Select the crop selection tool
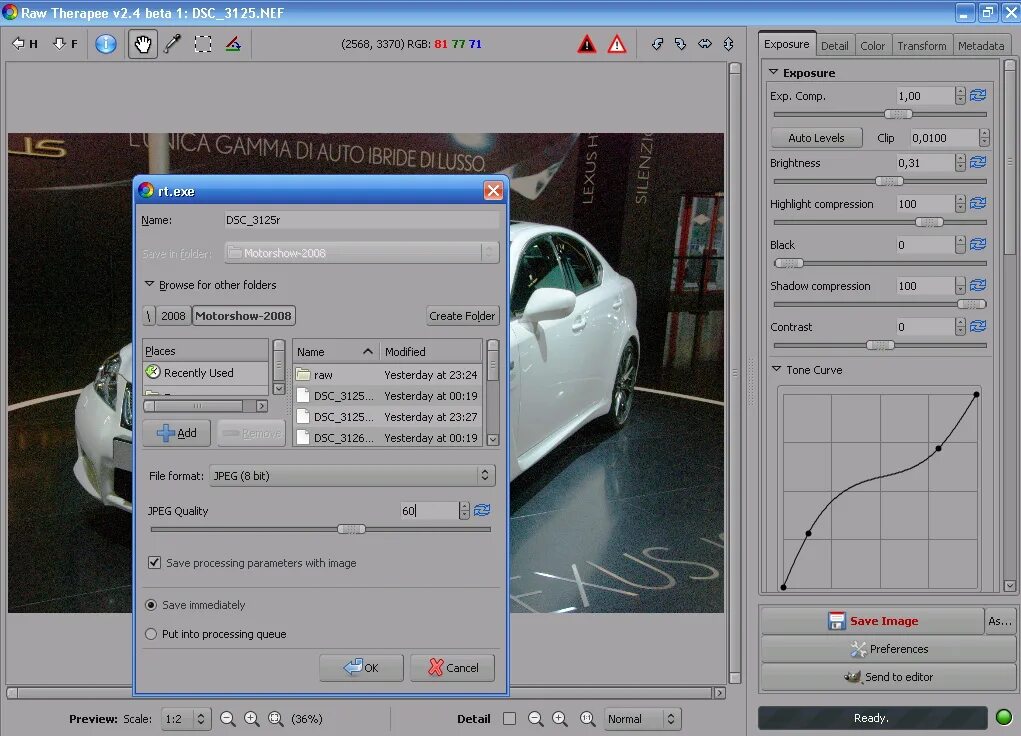Screen dimensions: 1021x736 click(x=203, y=44)
